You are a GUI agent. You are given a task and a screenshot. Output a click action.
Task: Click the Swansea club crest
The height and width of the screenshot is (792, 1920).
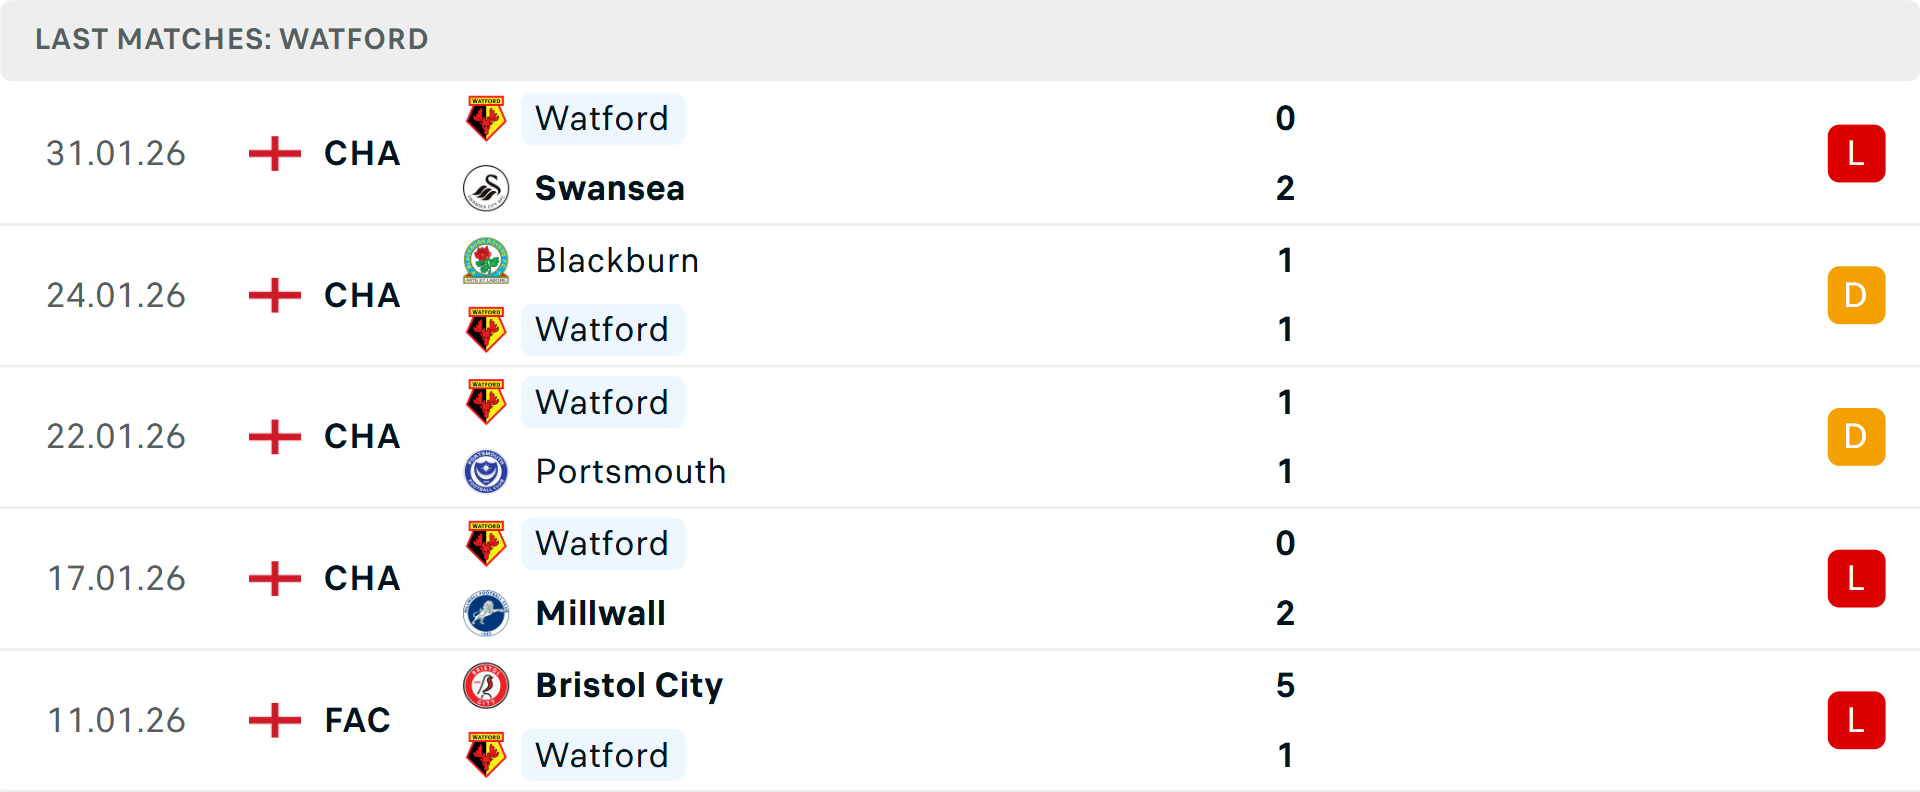click(486, 188)
